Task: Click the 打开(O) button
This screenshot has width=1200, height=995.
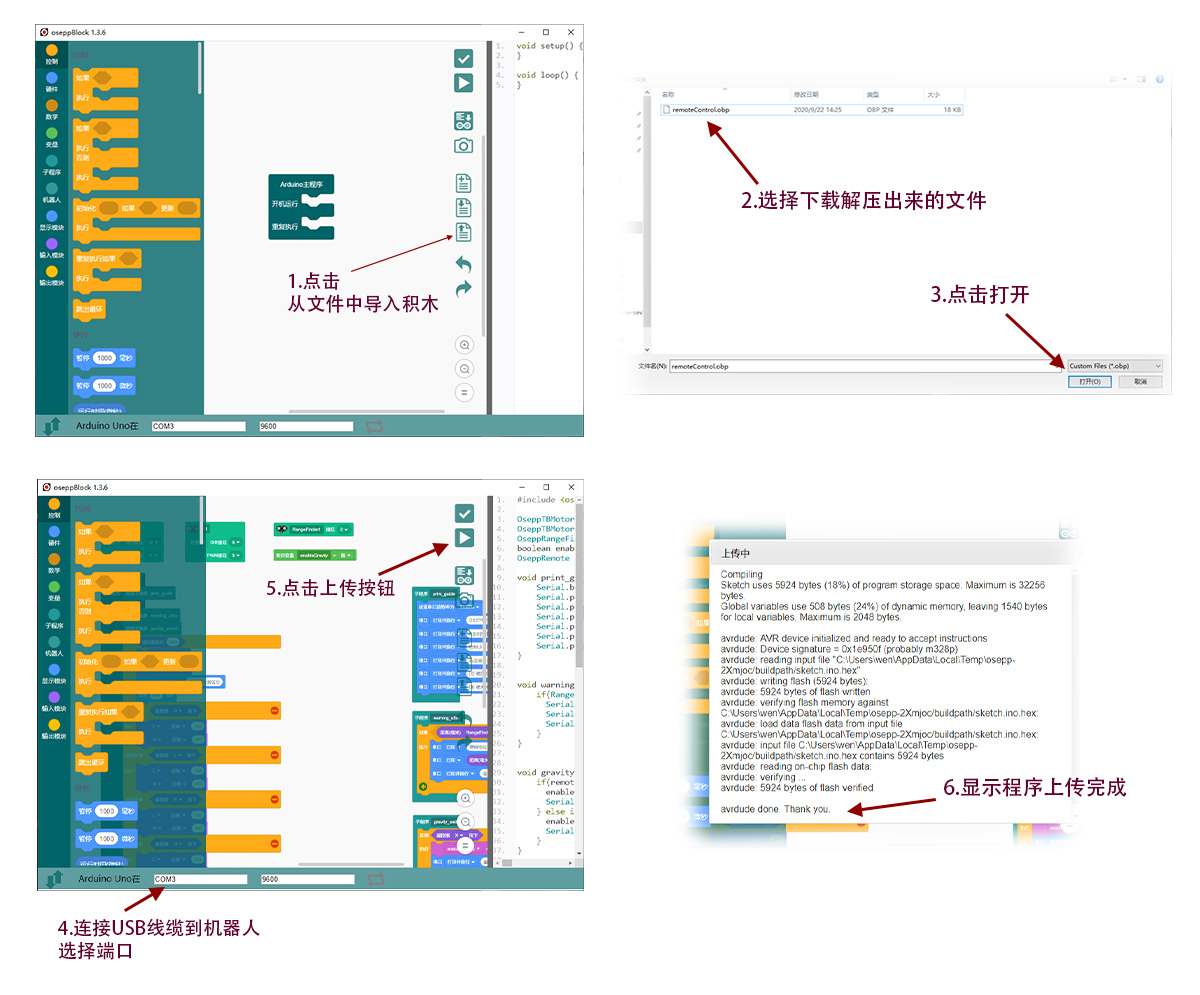Action: tap(1089, 382)
